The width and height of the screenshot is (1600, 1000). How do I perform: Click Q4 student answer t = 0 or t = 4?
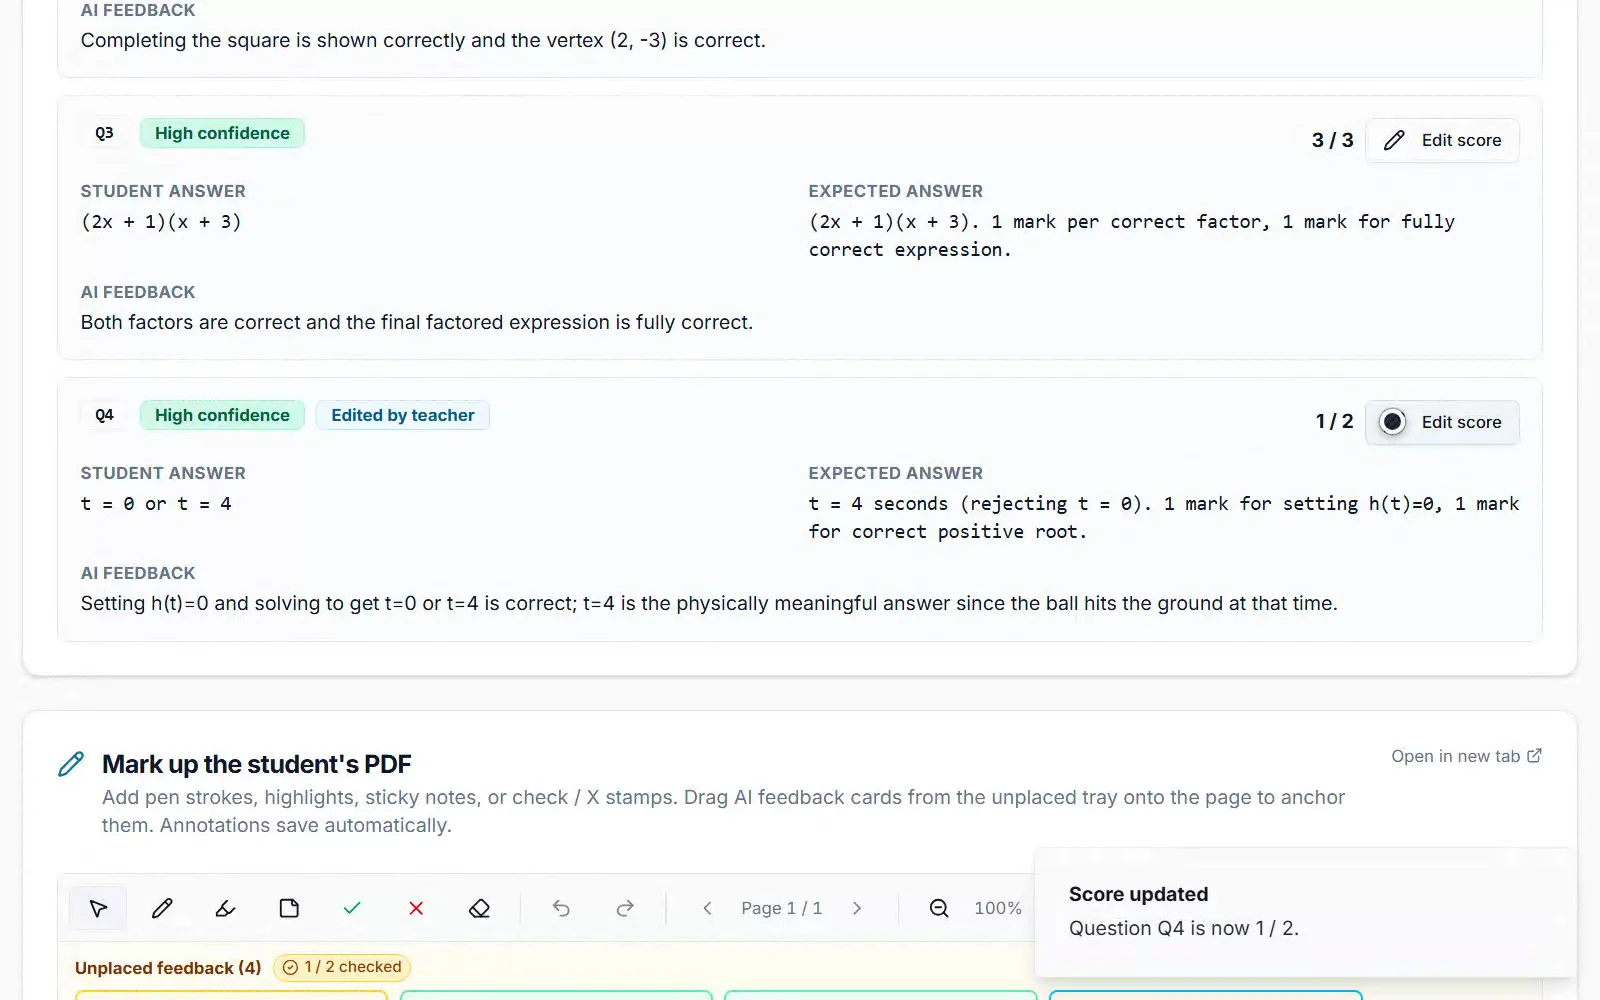pyautogui.click(x=156, y=504)
